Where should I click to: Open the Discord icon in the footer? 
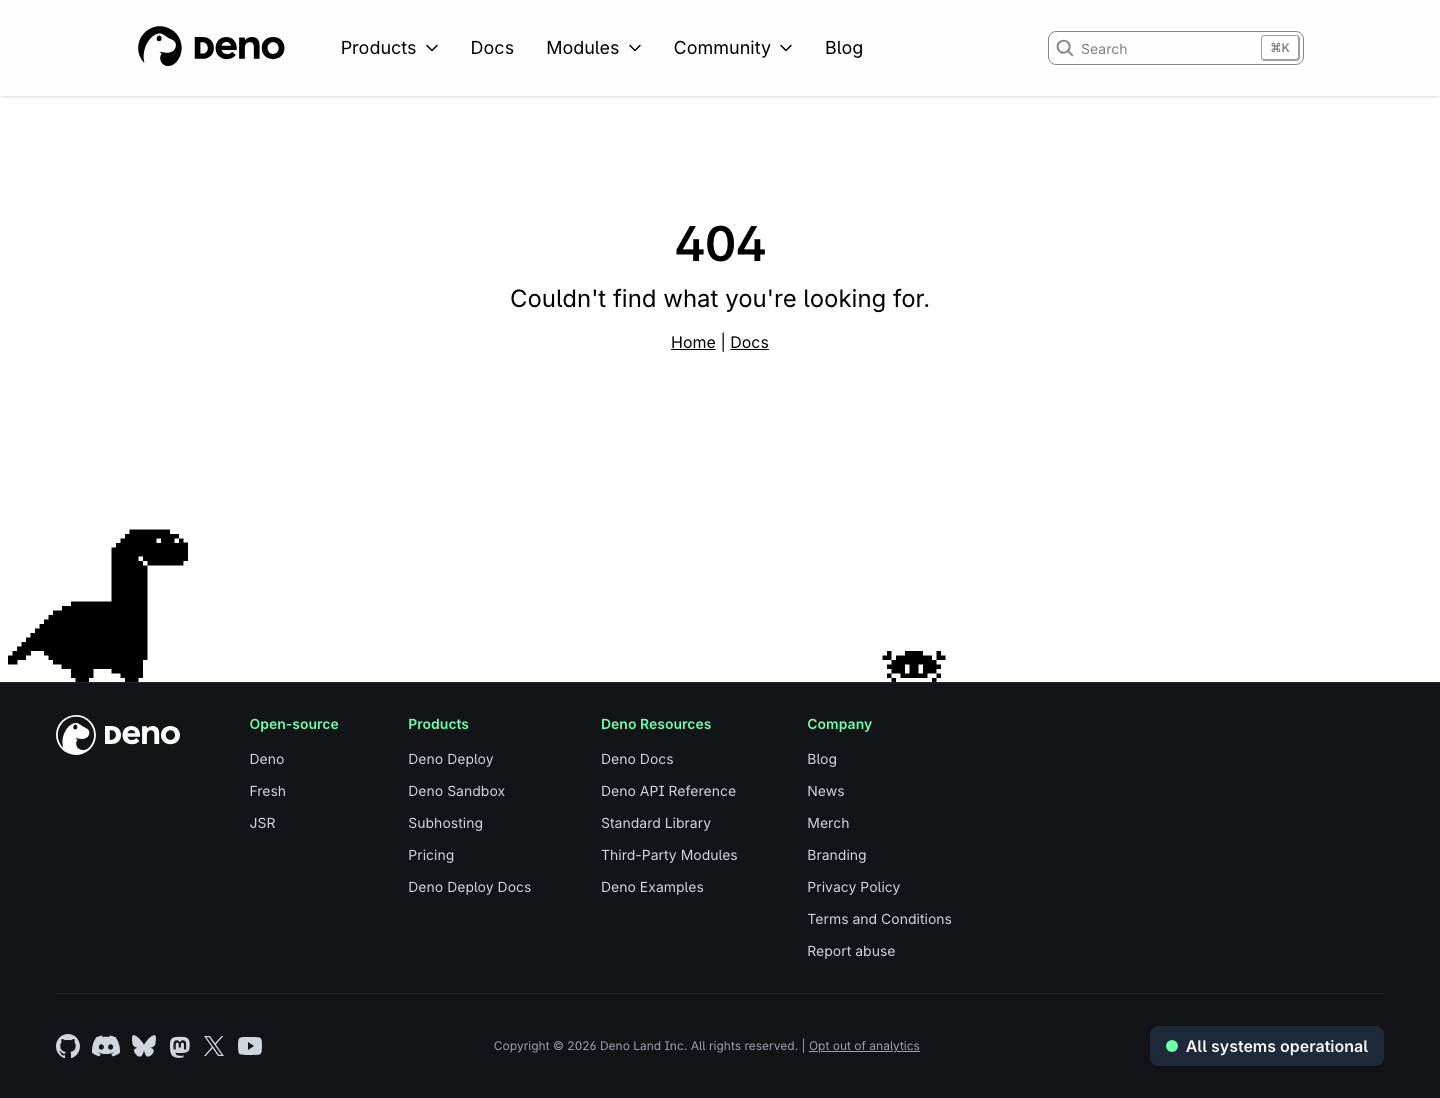coord(106,1046)
